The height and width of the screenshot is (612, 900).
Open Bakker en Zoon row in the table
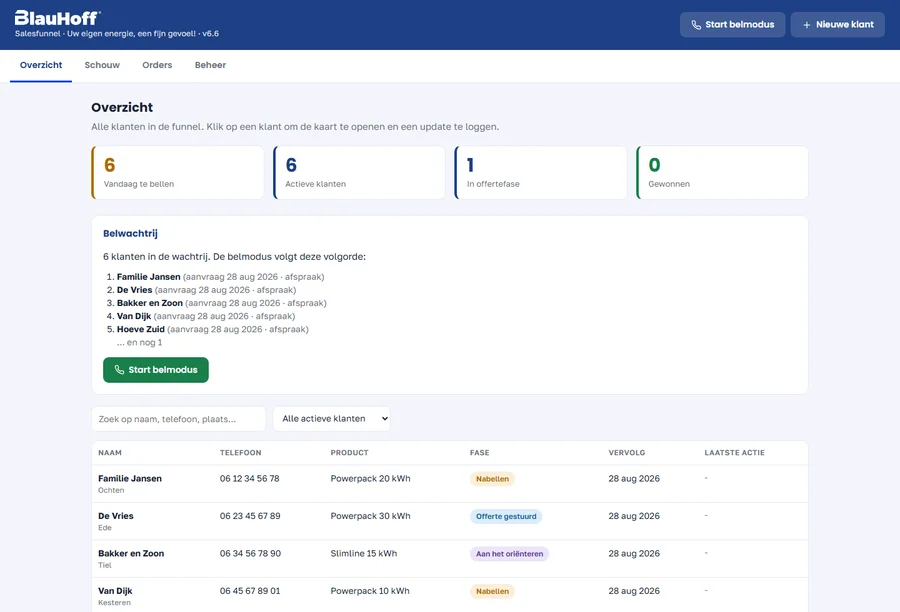point(450,559)
